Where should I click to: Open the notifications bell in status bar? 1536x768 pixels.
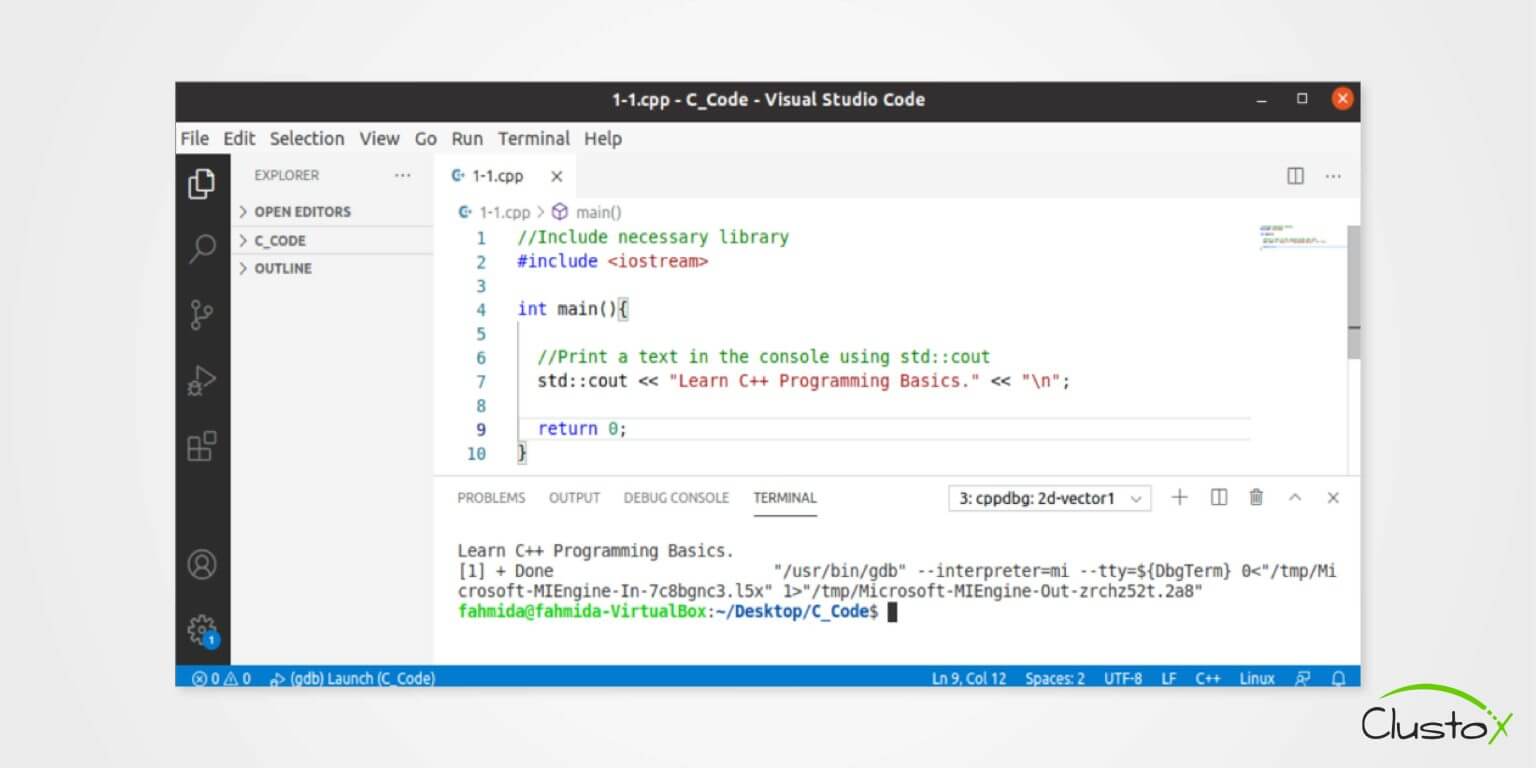(1338, 678)
